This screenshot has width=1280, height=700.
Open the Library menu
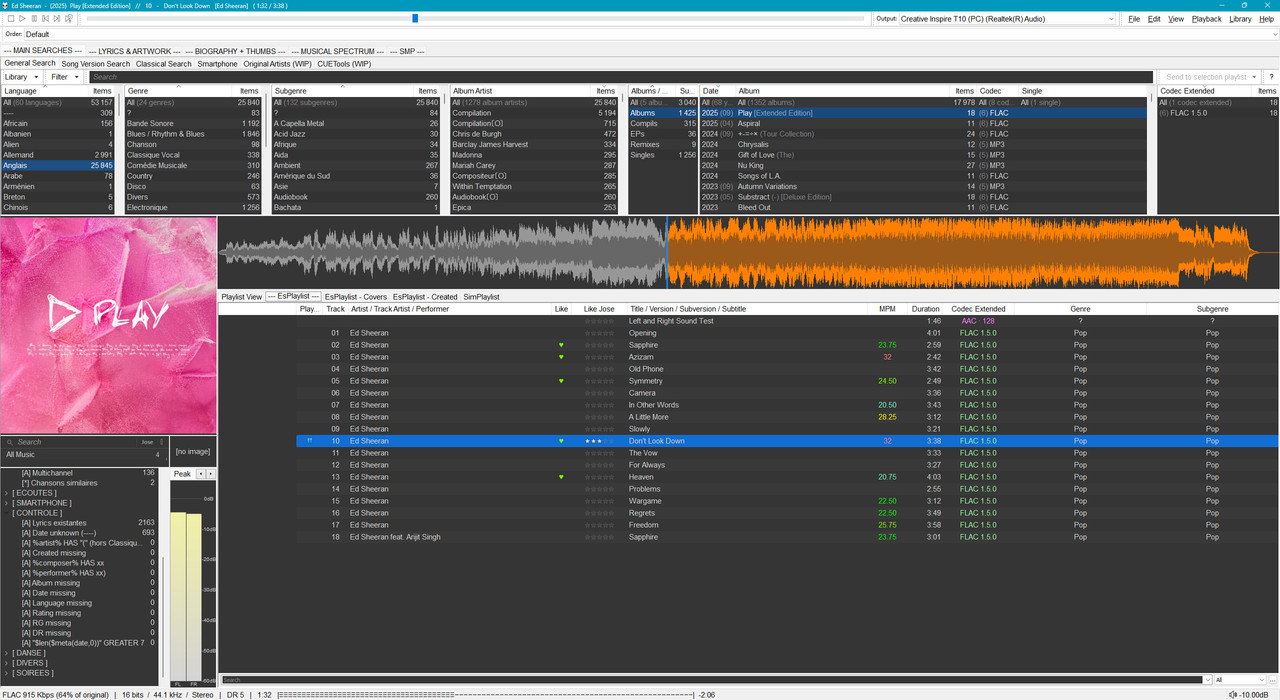(1240, 19)
